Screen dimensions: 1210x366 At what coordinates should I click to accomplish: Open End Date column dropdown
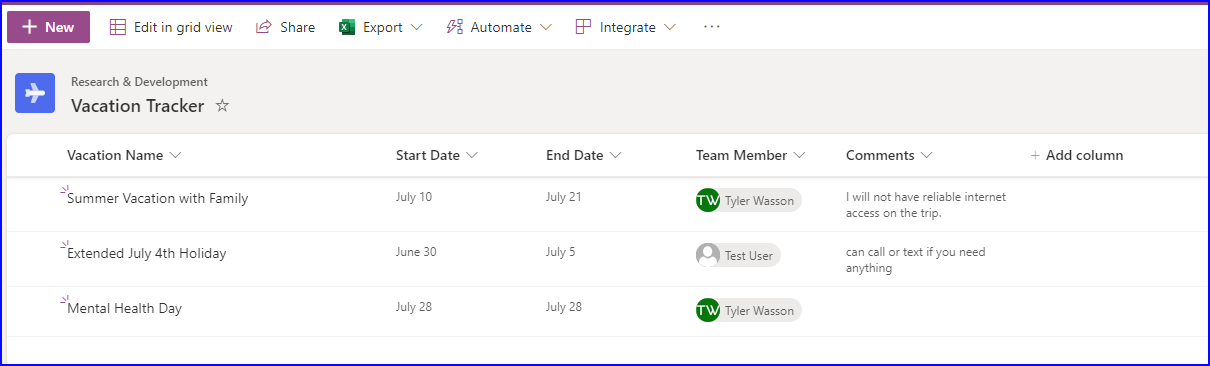pos(616,155)
